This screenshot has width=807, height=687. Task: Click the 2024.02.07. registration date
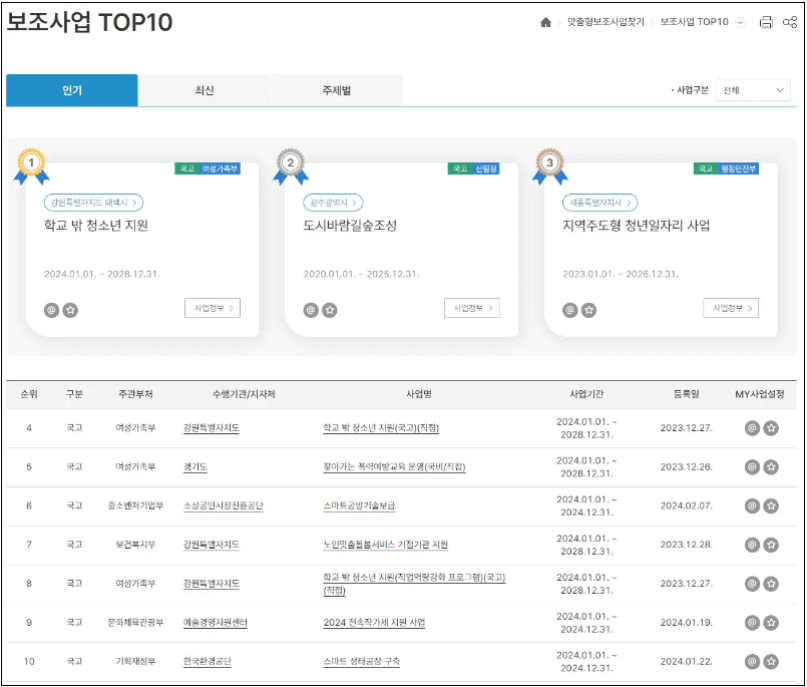pyautogui.click(x=686, y=506)
